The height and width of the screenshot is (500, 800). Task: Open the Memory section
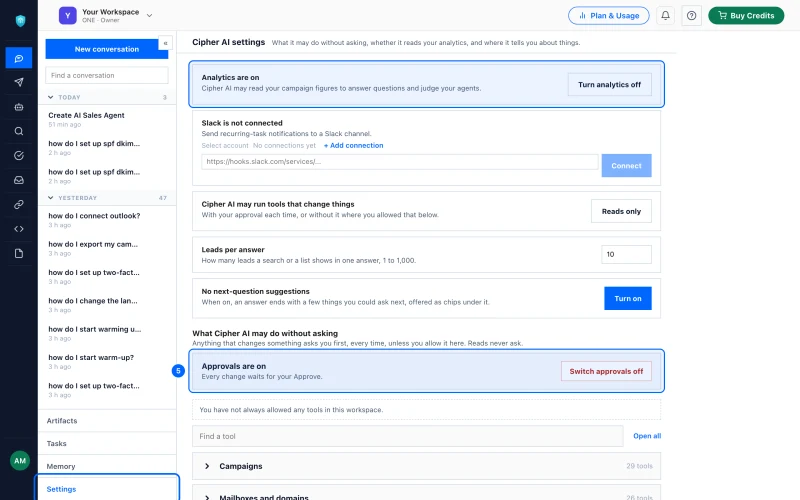pyautogui.click(x=107, y=466)
